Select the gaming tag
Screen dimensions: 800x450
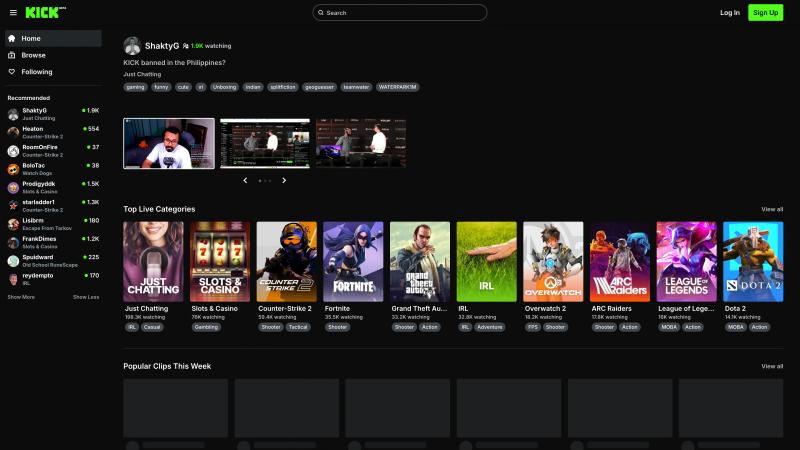pyautogui.click(x=135, y=87)
